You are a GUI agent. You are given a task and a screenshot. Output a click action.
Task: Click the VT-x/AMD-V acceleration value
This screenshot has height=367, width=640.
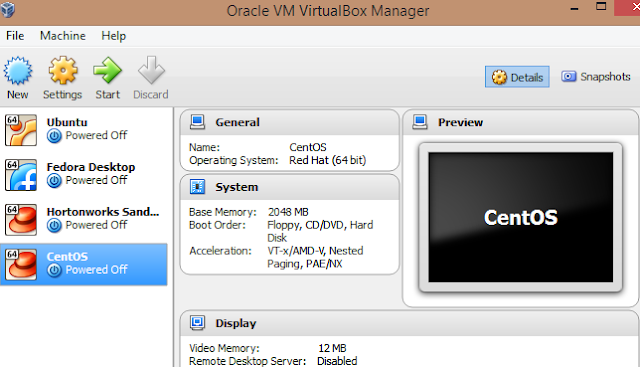point(315,257)
